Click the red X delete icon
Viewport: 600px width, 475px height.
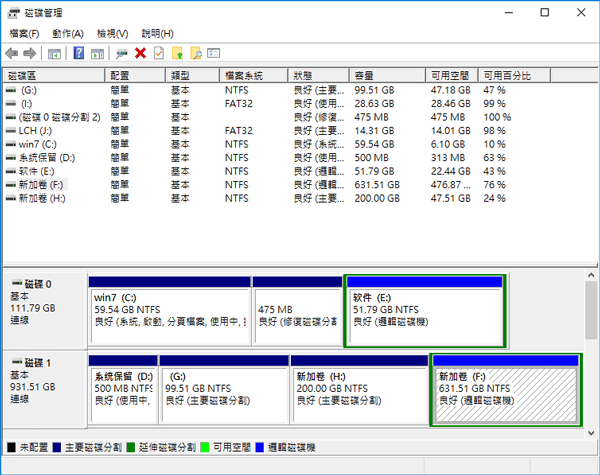point(140,53)
